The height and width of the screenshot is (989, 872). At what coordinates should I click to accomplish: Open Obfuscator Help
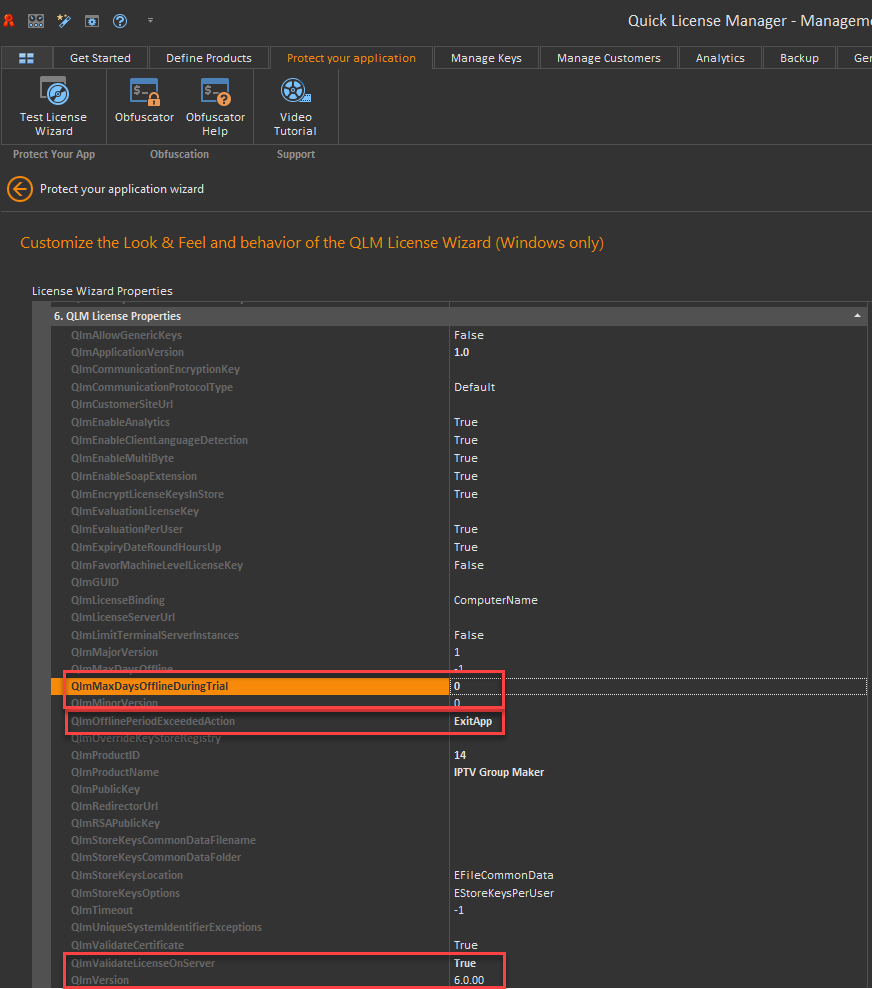[215, 107]
